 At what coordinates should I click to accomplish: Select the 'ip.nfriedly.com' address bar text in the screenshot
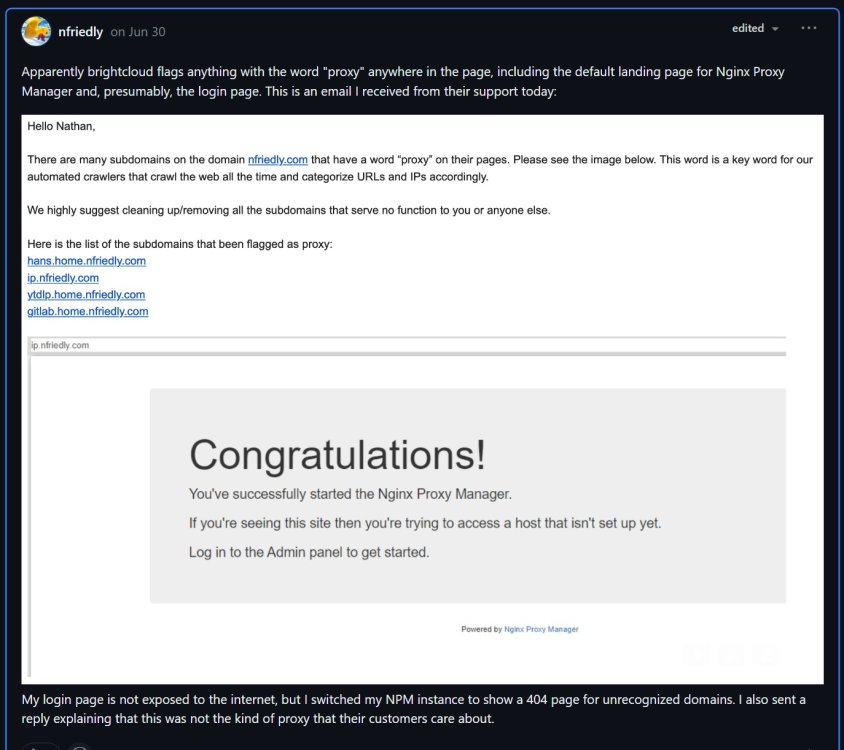60,345
